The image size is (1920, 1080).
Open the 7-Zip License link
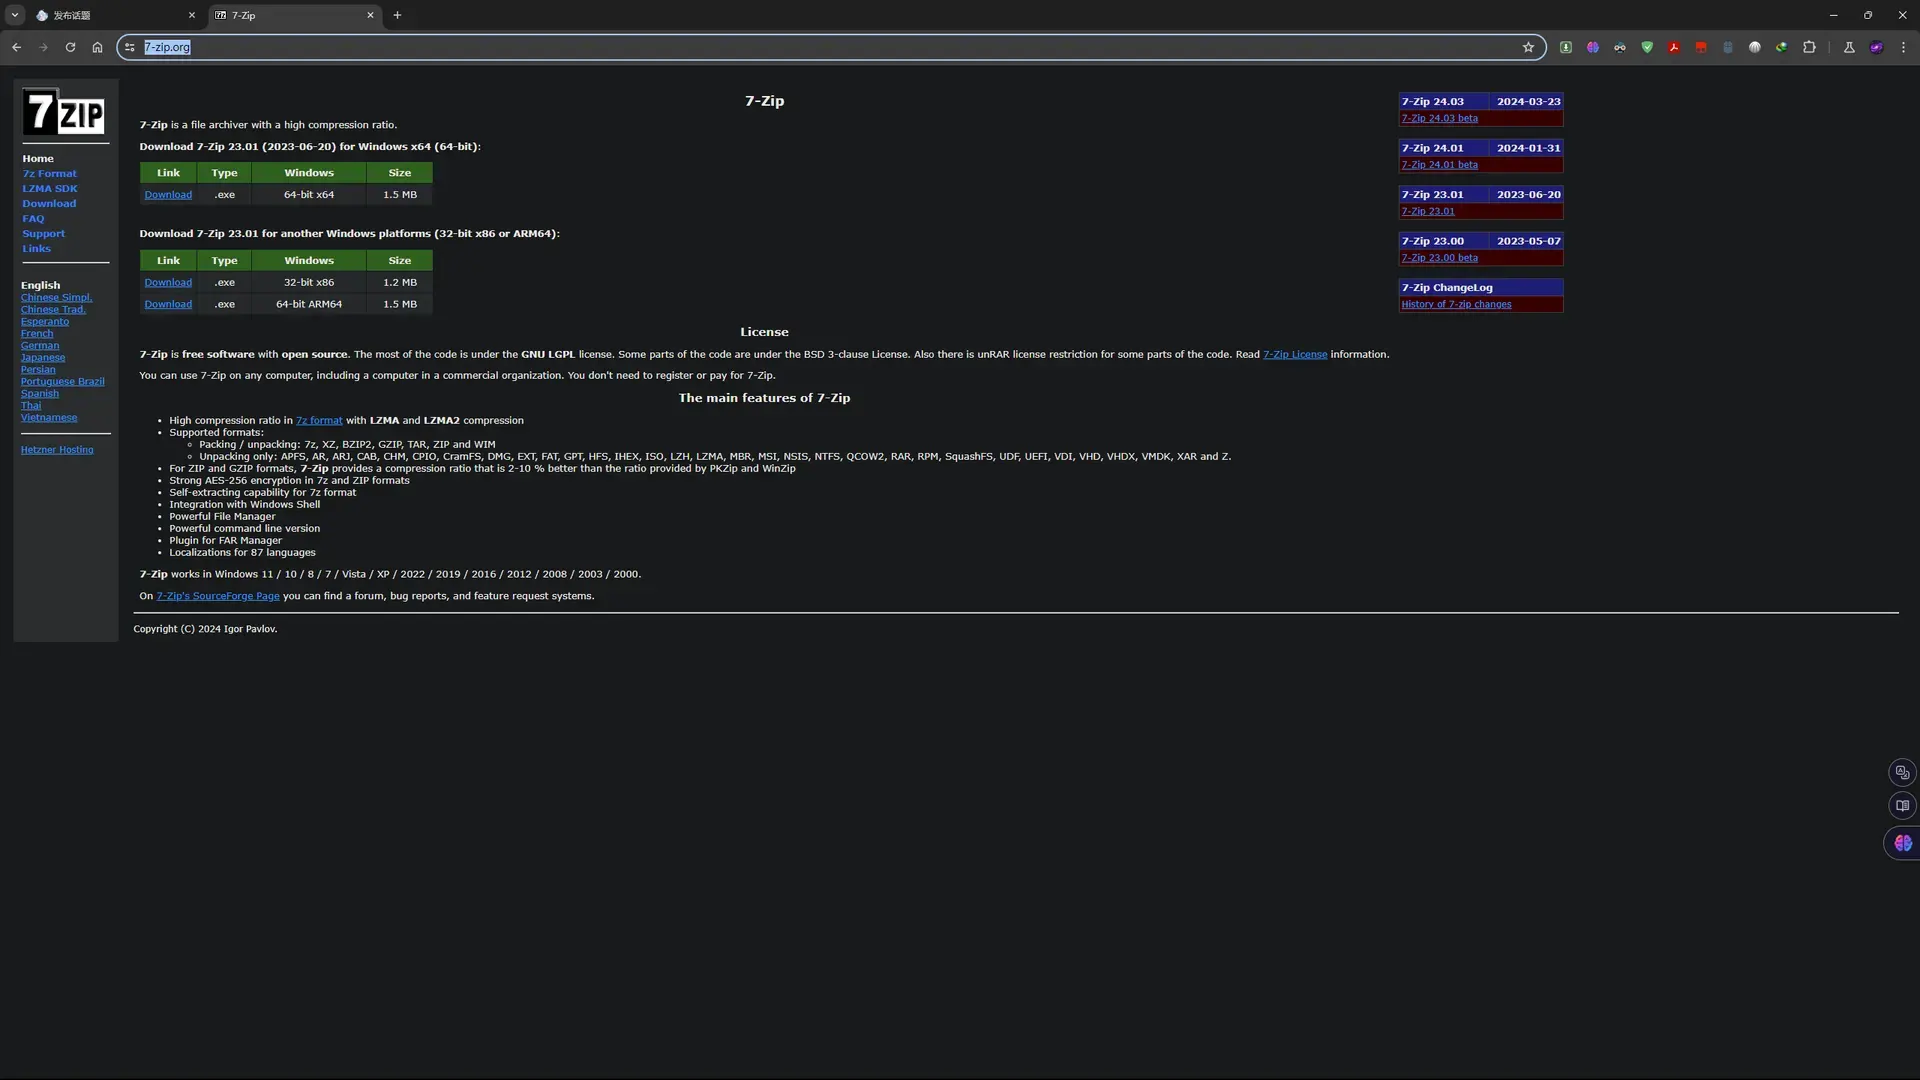[x=1295, y=355]
